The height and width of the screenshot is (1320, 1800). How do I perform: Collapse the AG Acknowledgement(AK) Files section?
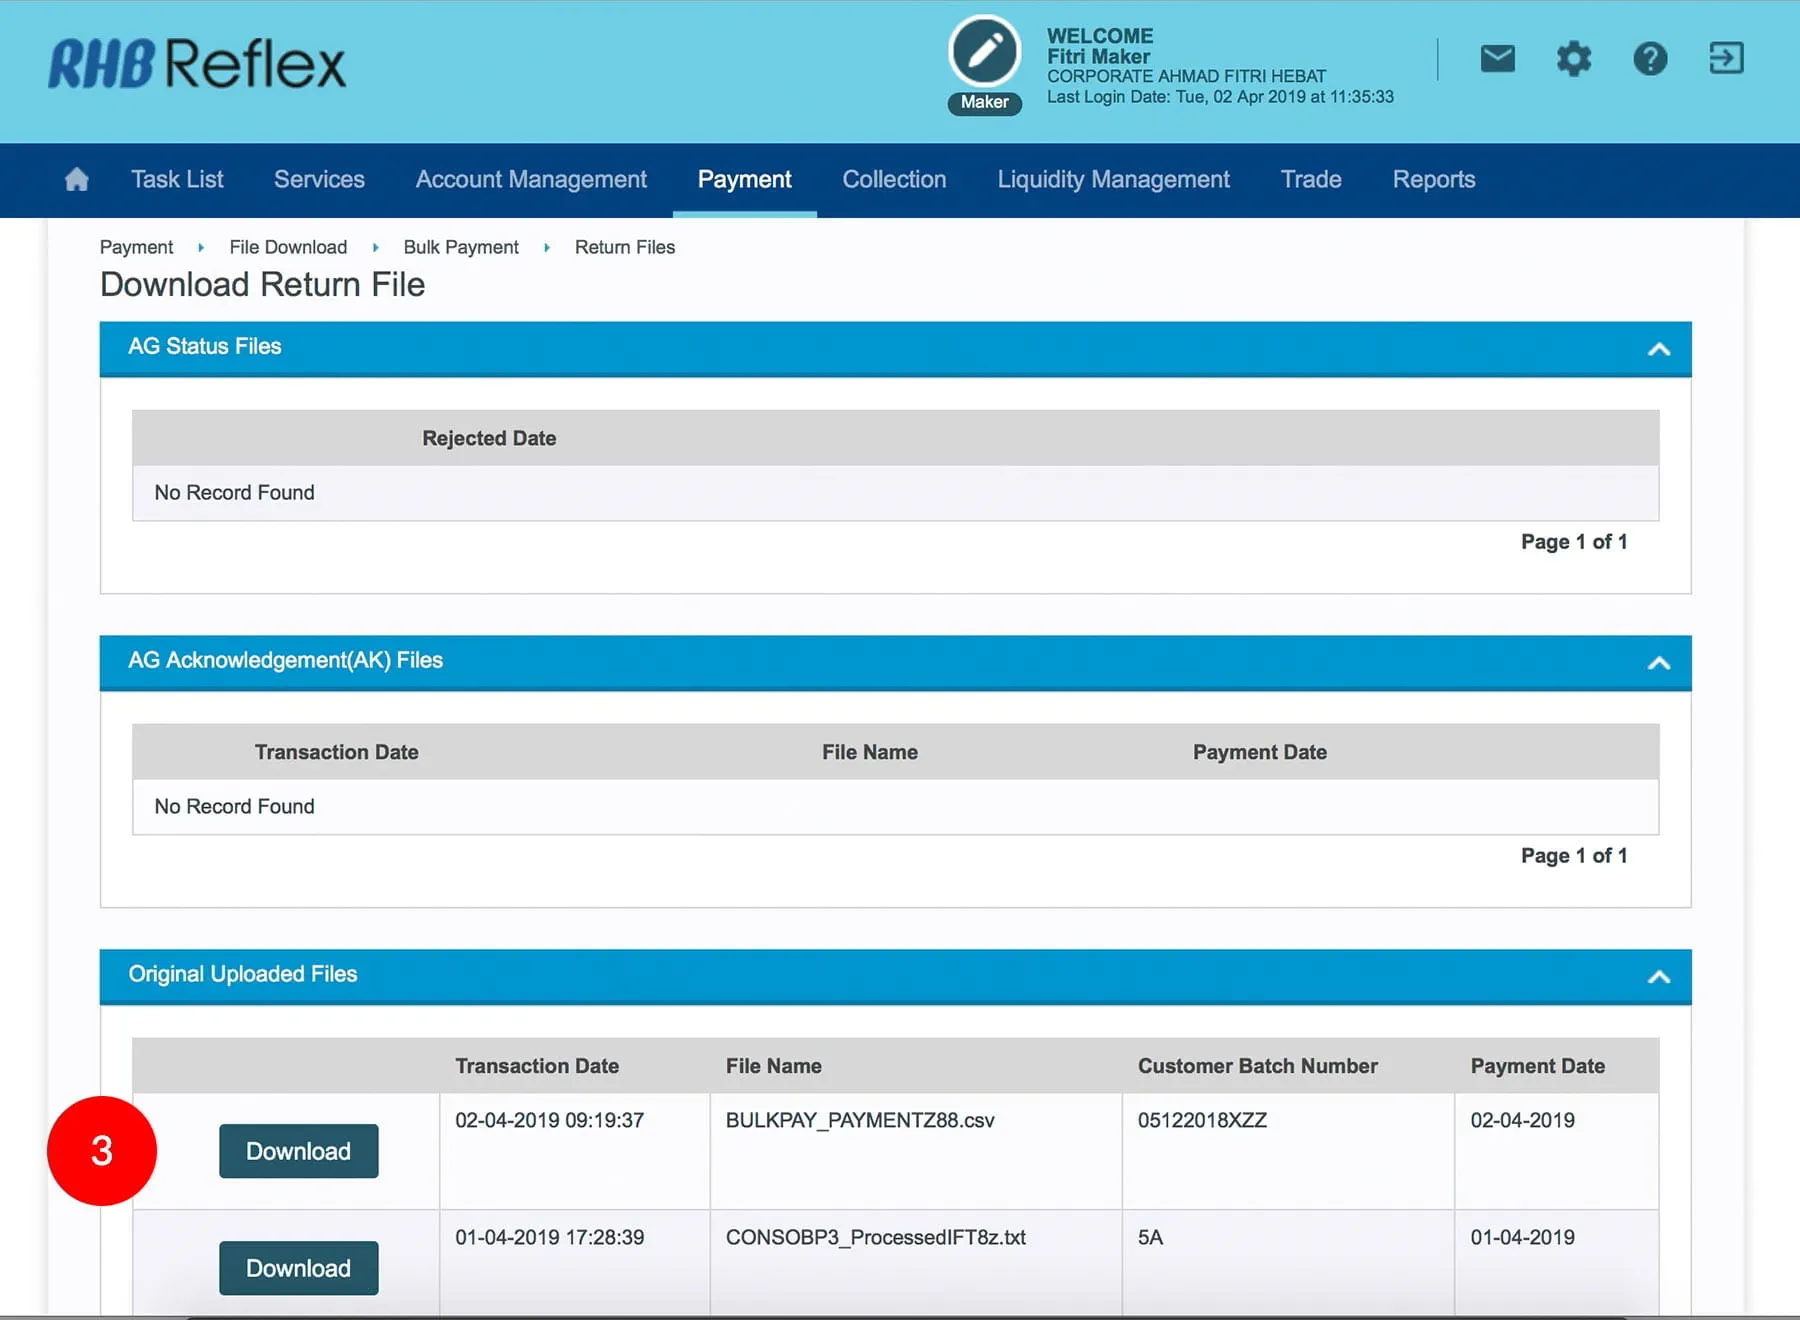click(x=1658, y=663)
